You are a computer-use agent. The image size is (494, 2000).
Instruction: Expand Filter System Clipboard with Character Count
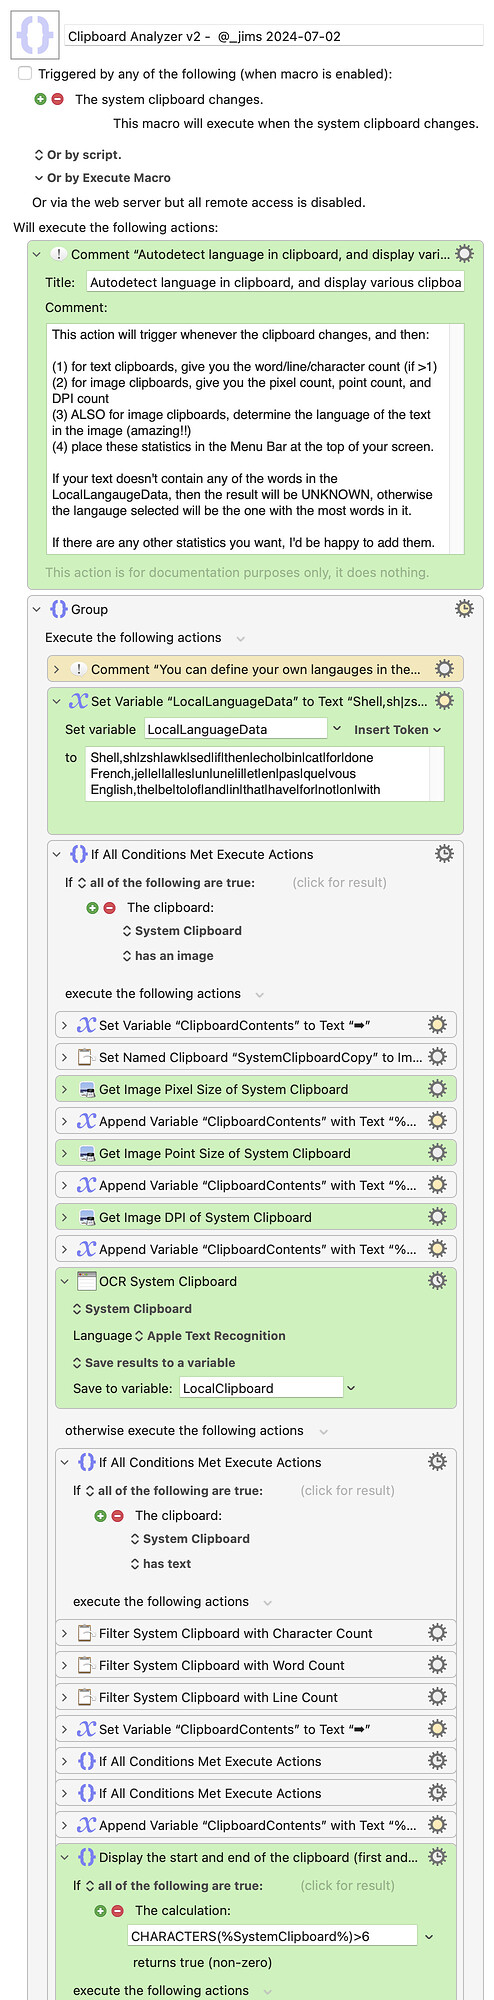(65, 1633)
